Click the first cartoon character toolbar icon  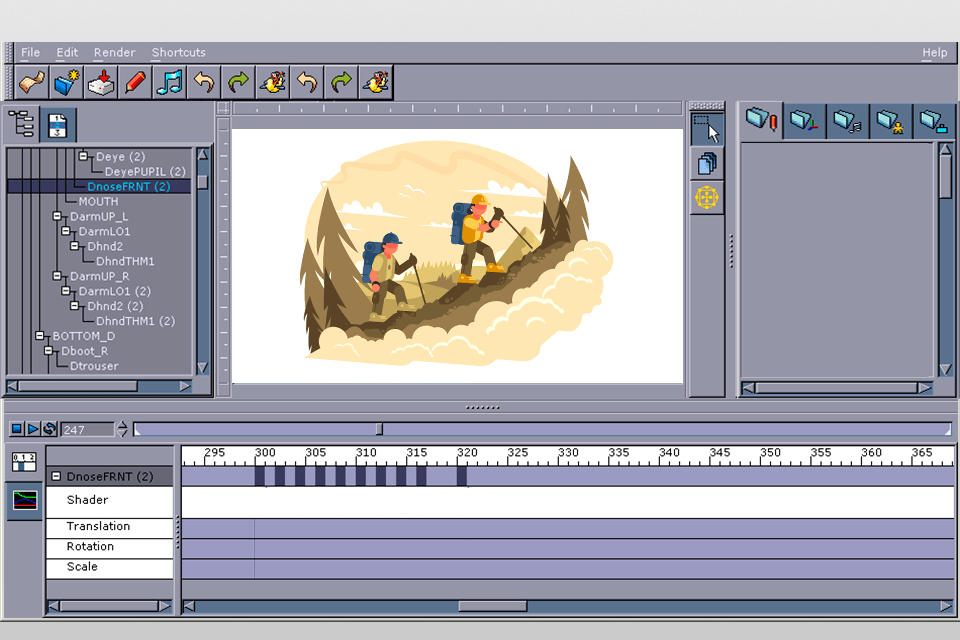[272, 82]
